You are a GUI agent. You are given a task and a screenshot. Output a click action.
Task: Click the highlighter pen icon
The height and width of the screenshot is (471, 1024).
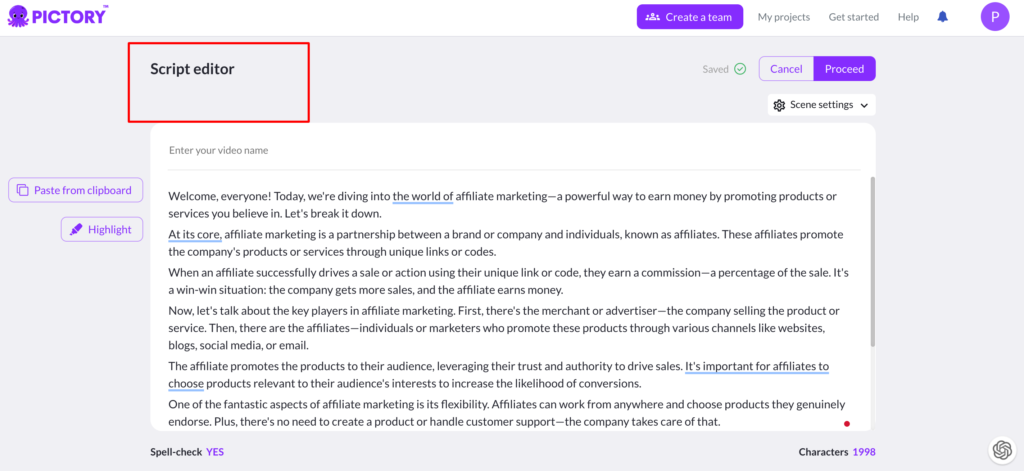click(76, 230)
